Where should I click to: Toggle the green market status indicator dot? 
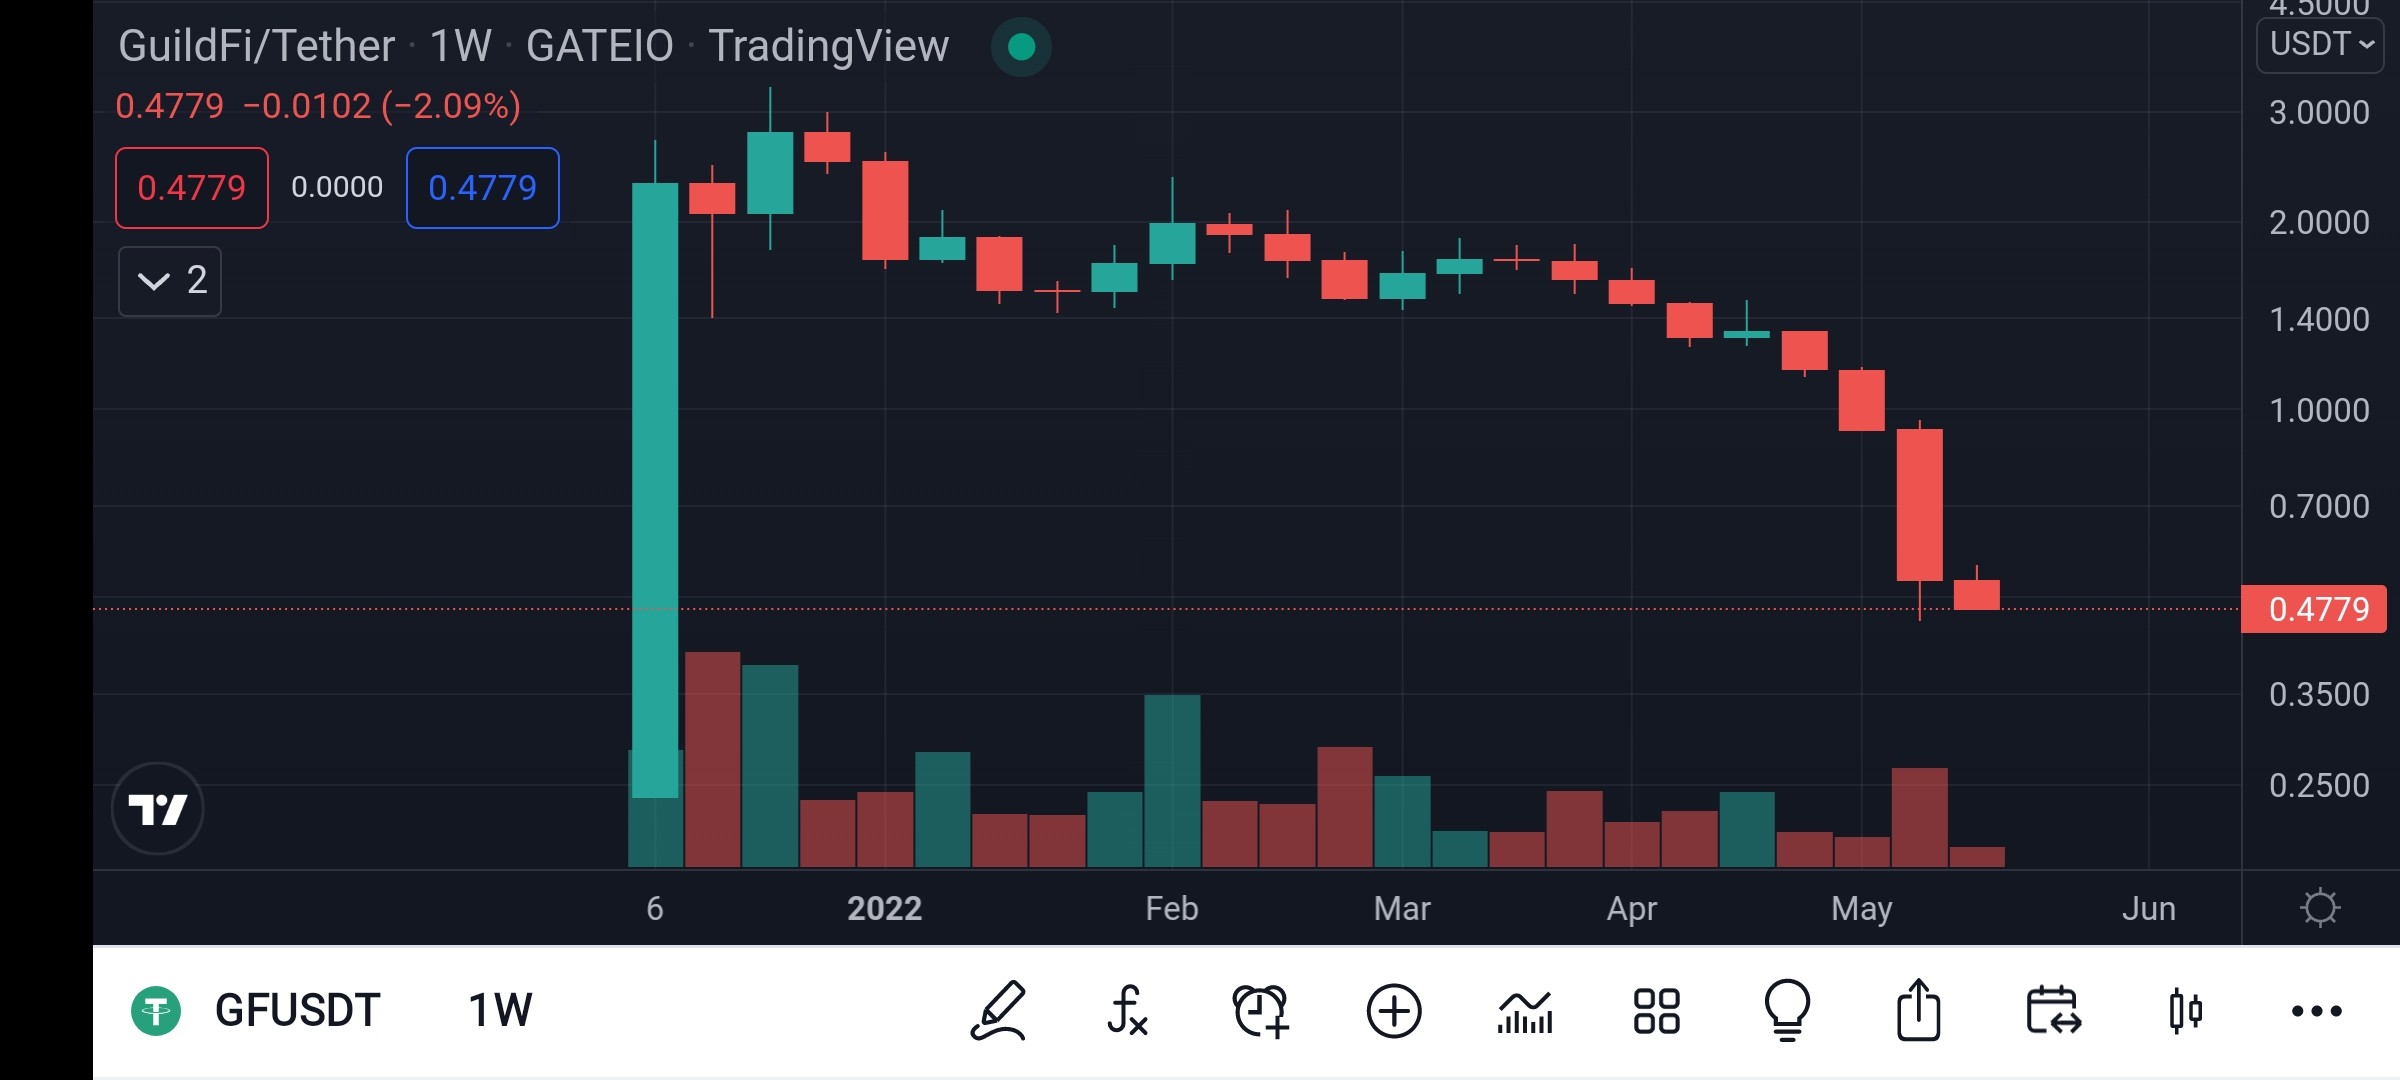pyautogui.click(x=1021, y=46)
